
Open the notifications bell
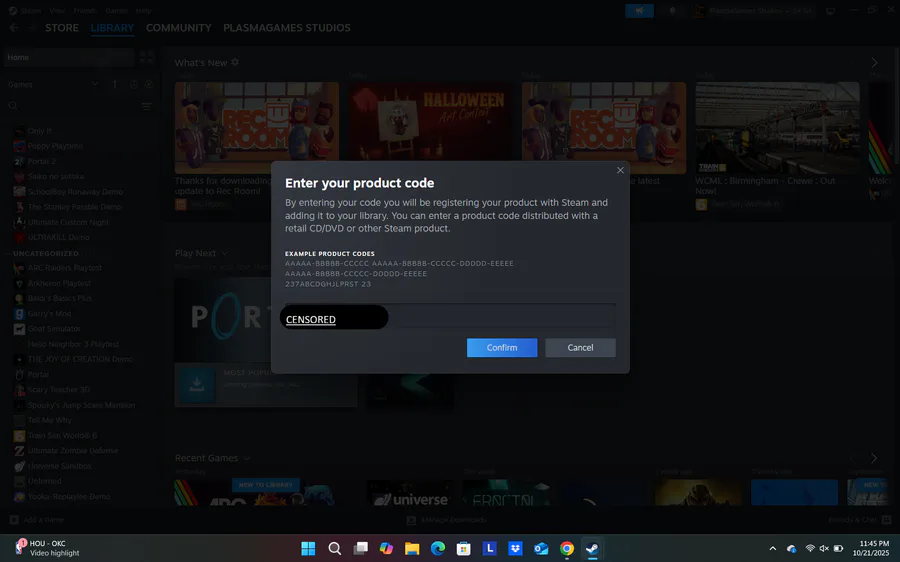point(672,10)
